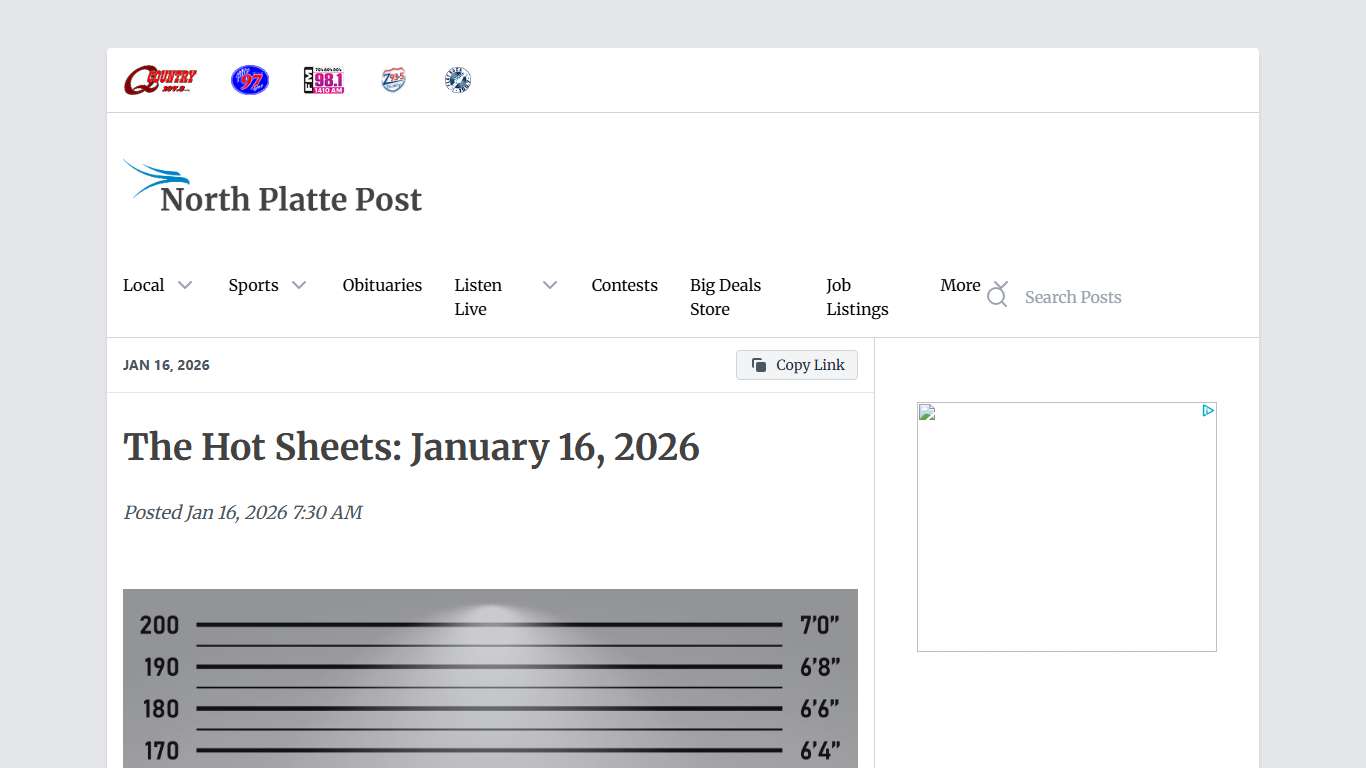Image resolution: width=1366 pixels, height=768 pixels.
Task: Click the rightmost circular station badge logo
Action: [x=458, y=80]
